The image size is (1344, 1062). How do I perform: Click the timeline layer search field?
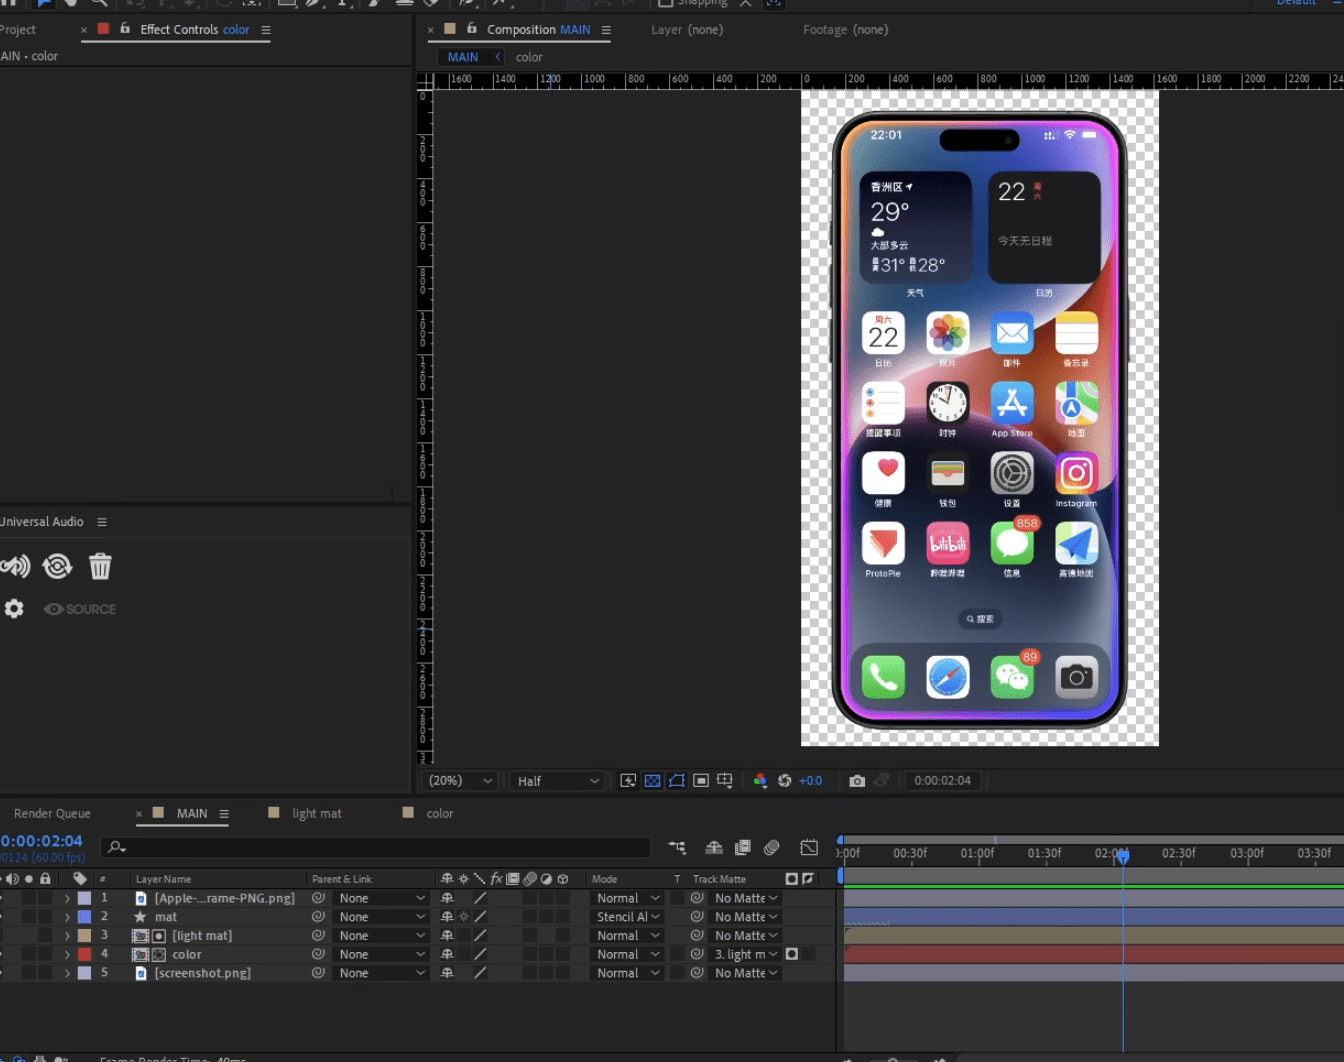(x=376, y=848)
